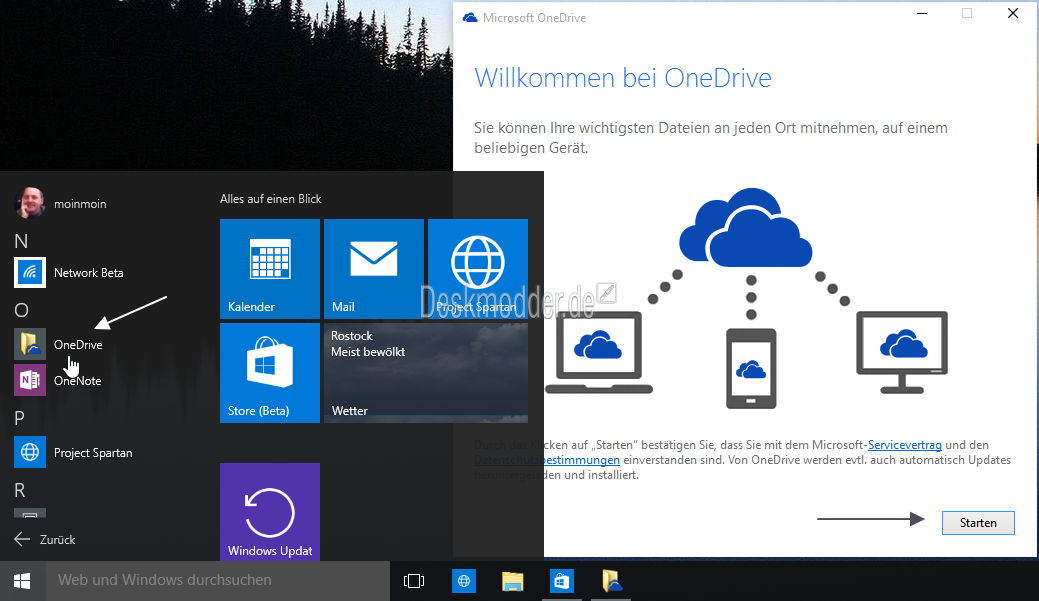This screenshot has height=601, width=1039.
Task: Open the OneNote app icon
Action: coord(30,380)
